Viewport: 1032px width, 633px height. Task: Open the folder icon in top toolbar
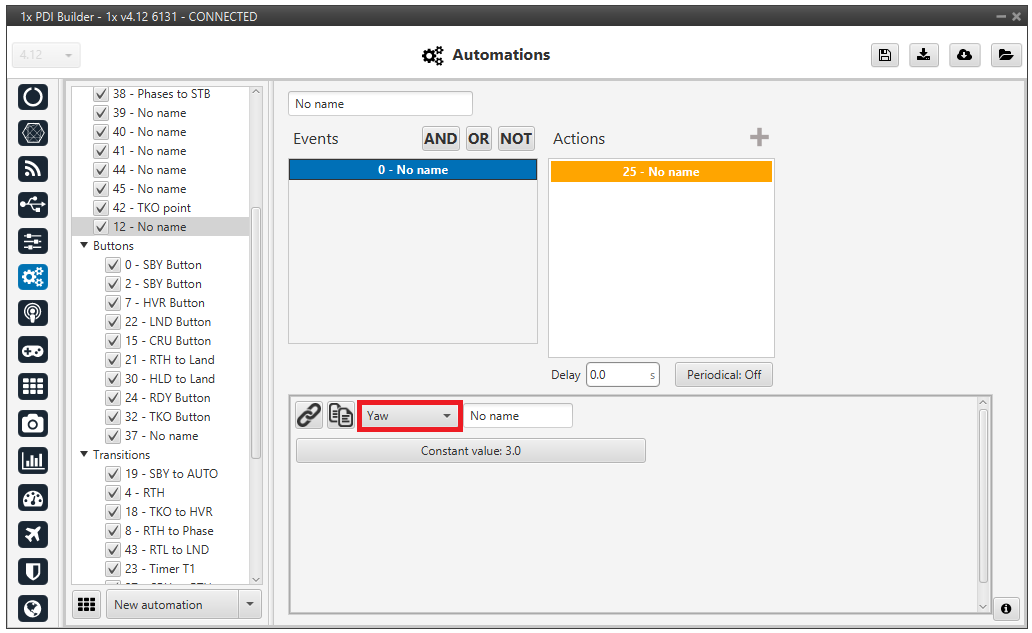pyautogui.click(x=1005, y=55)
